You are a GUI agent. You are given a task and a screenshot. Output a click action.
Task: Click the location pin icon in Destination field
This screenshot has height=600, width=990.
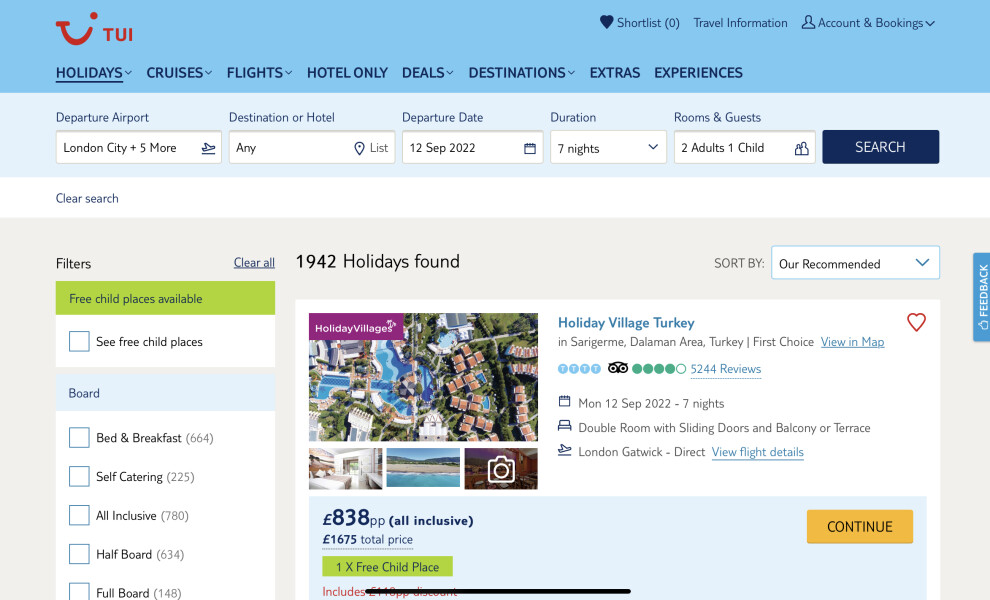click(359, 148)
